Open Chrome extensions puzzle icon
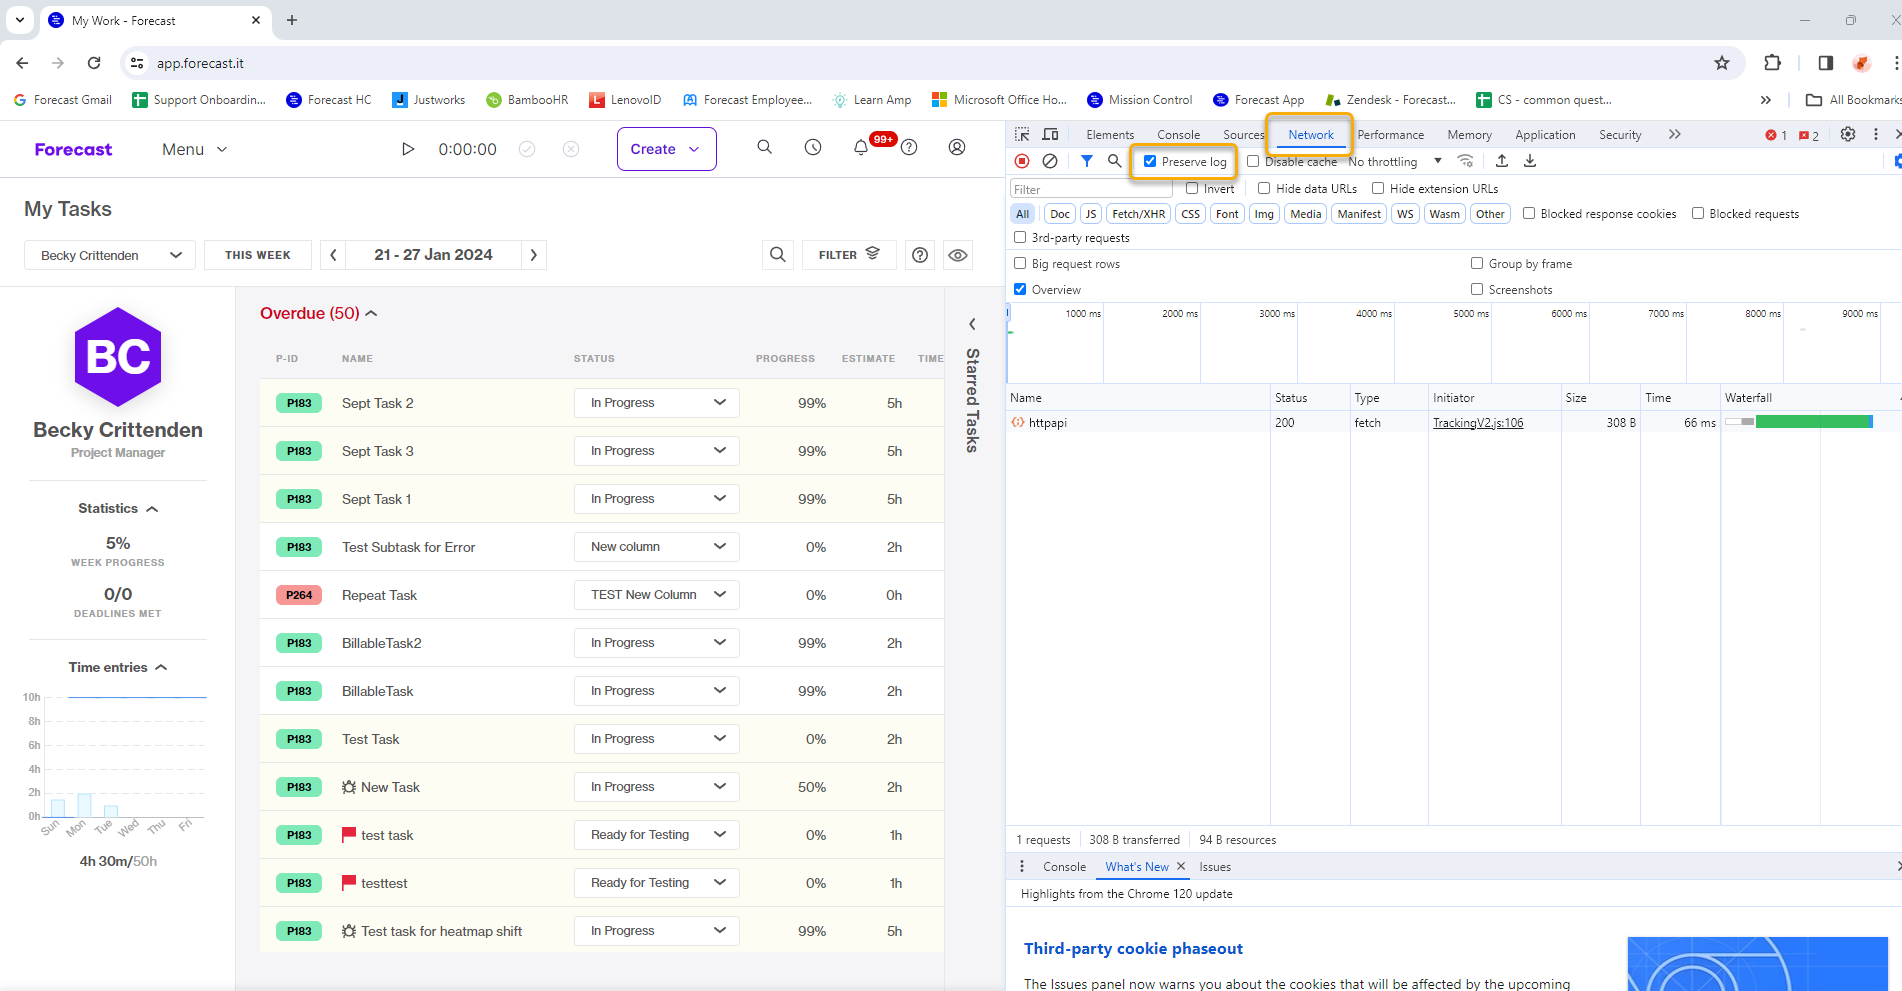The height and width of the screenshot is (991, 1902). (x=1772, y=63)
